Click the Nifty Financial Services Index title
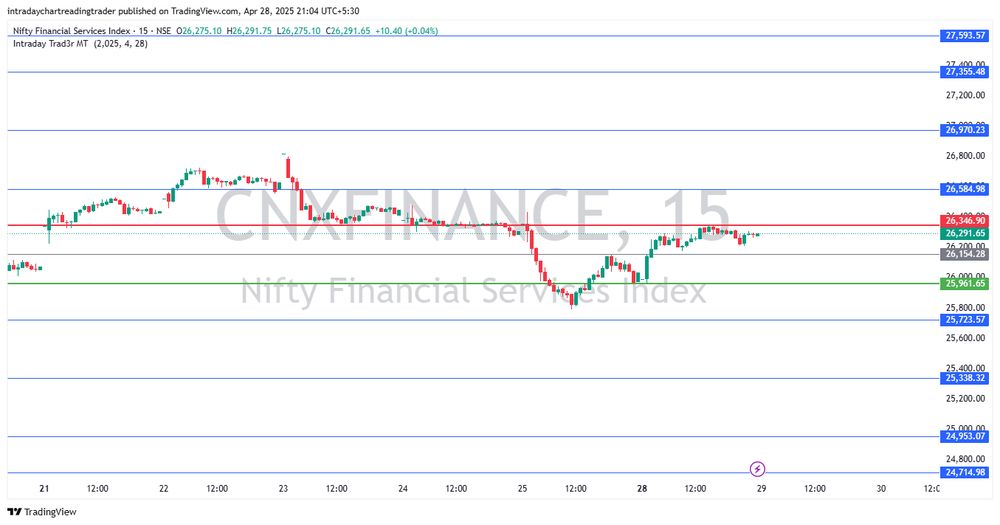The width and height of the screenshot is (1000, 525). (x=71, y=31)
